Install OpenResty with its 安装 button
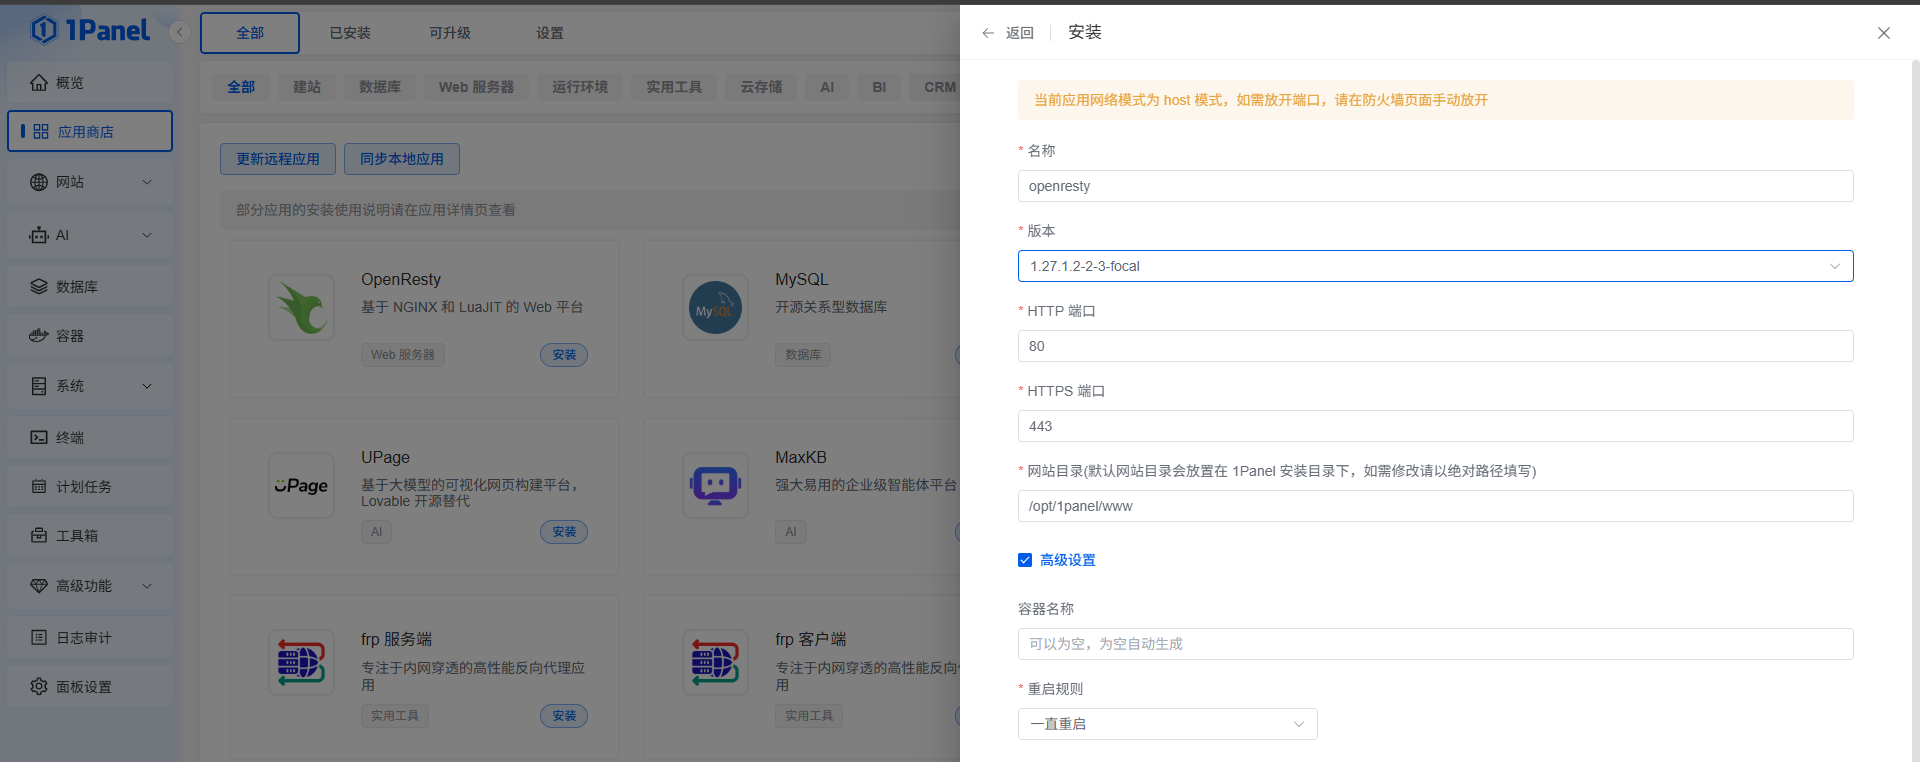The width and height of the screenshot is (1920, 762). tap(564, 355)
